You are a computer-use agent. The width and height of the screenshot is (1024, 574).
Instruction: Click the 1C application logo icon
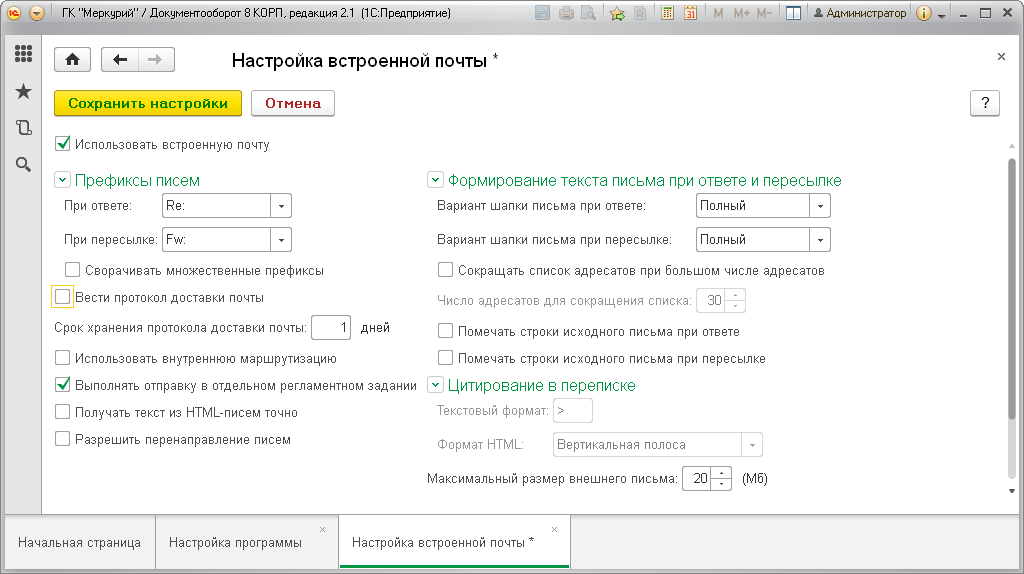[x=14, y=13]
